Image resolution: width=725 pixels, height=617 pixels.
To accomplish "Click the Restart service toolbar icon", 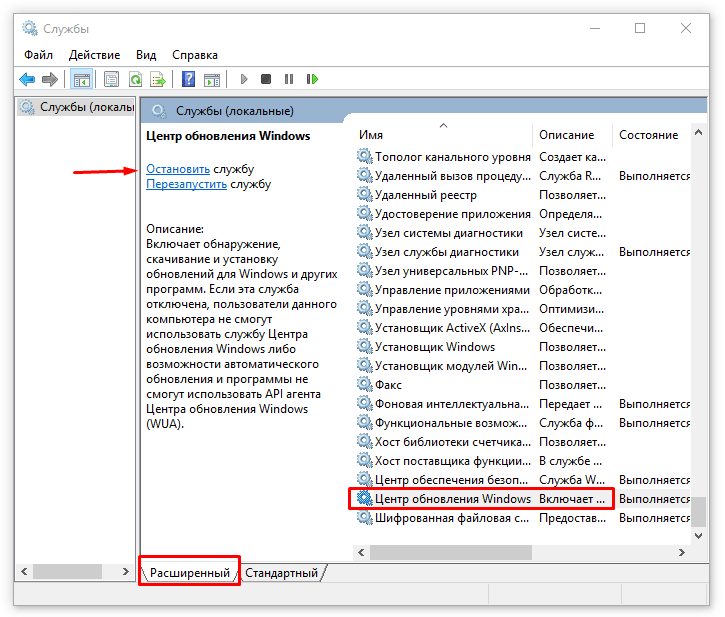I will [312, 79].
